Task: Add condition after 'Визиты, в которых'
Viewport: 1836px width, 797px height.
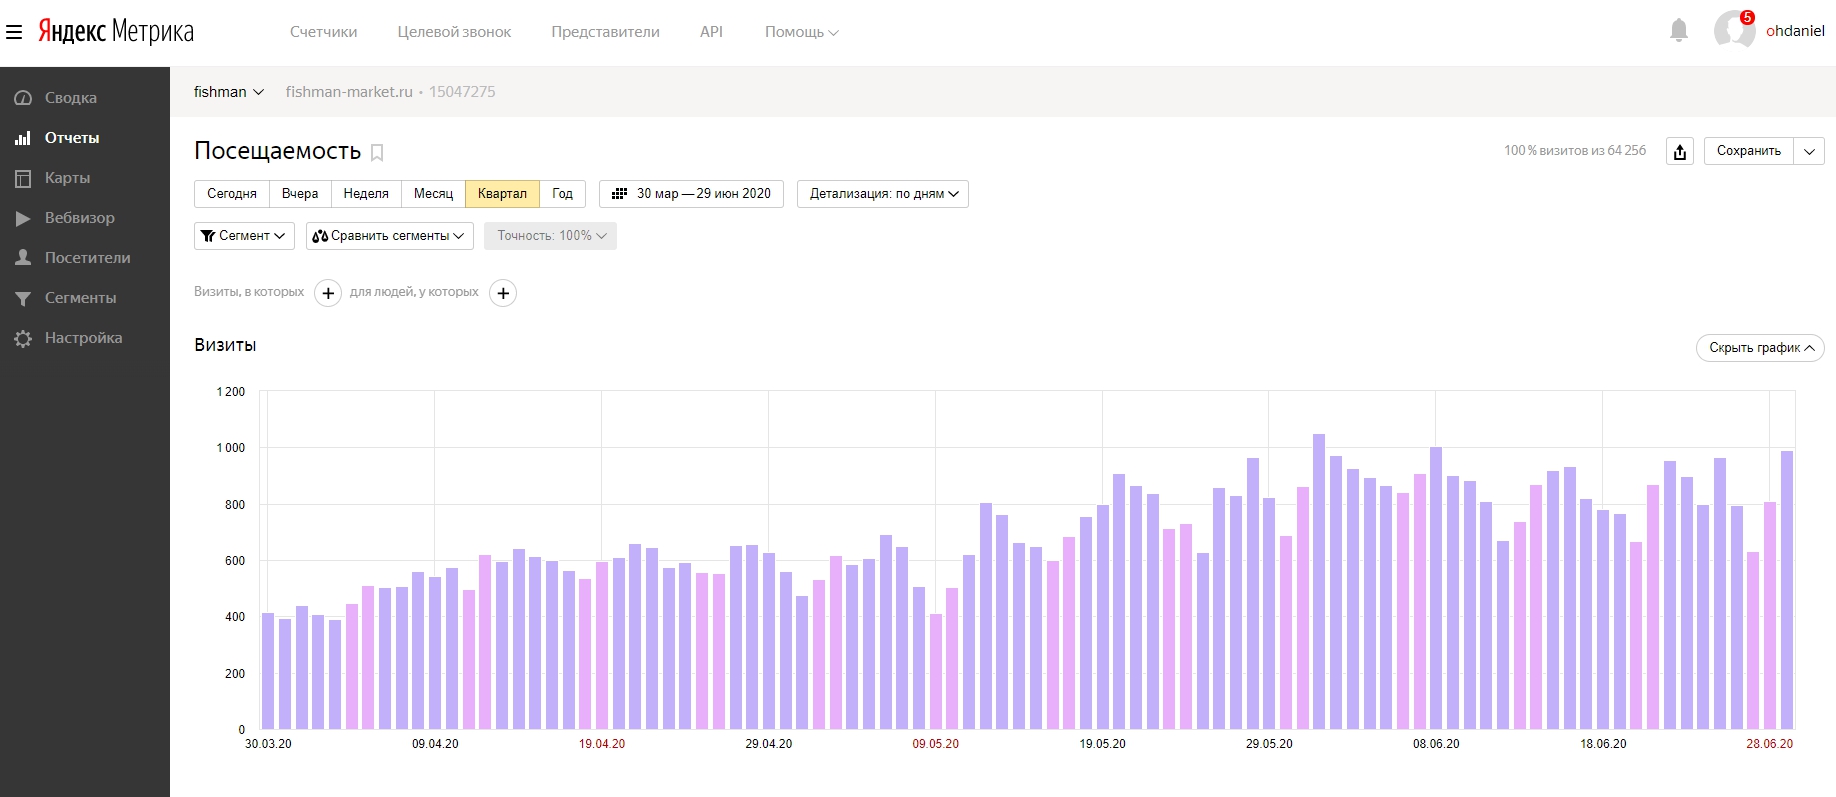Action: pos(328,293)
